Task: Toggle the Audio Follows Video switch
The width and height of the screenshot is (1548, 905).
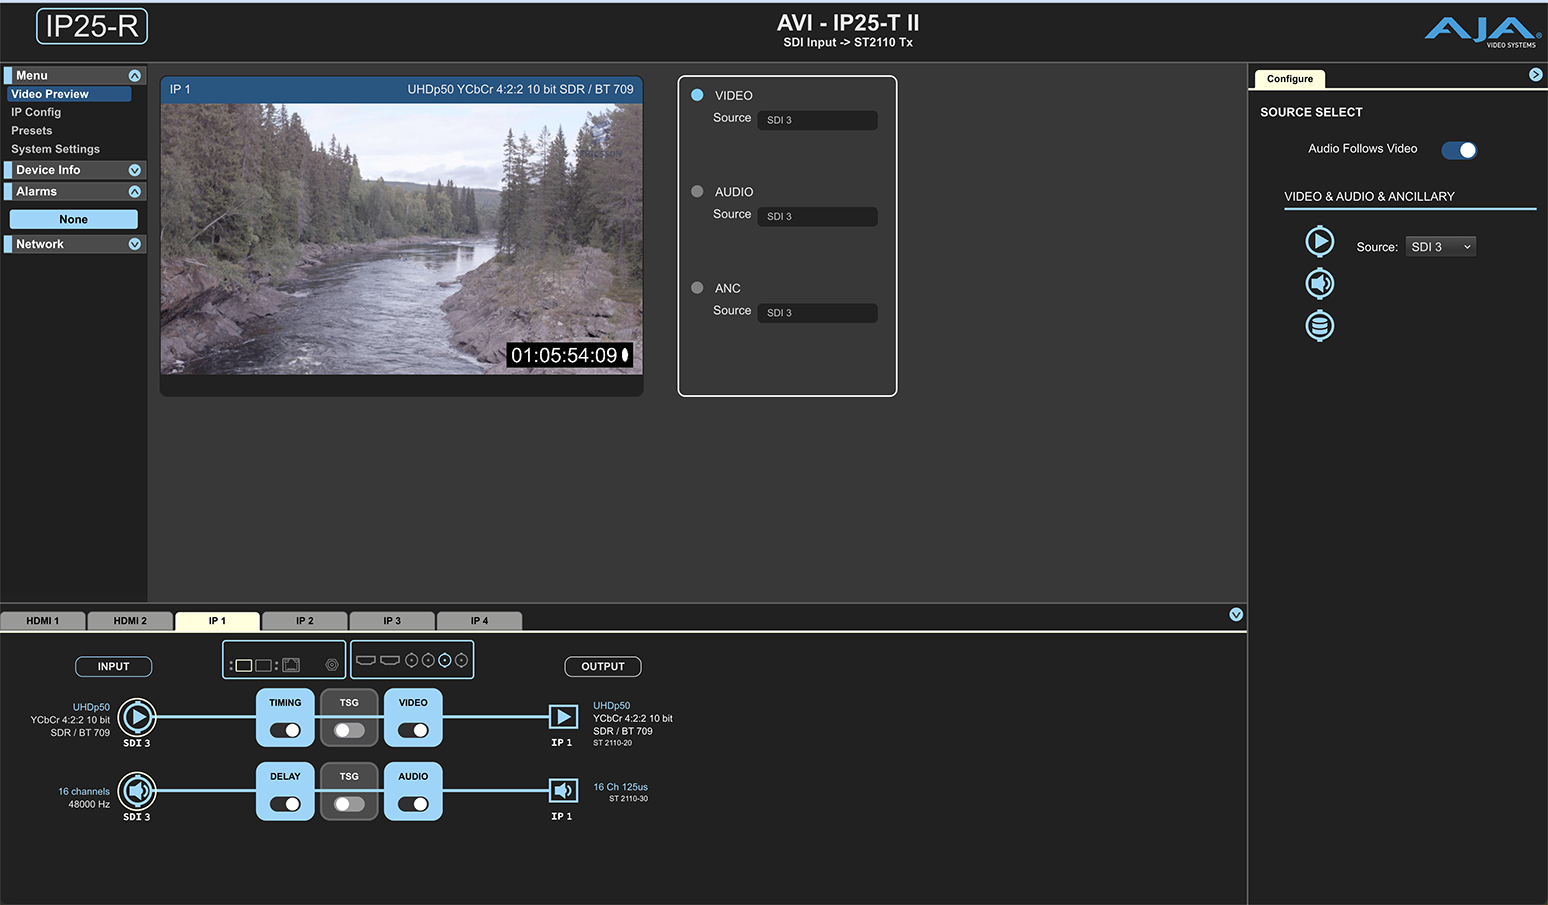Action: (x=1458, y=150)
